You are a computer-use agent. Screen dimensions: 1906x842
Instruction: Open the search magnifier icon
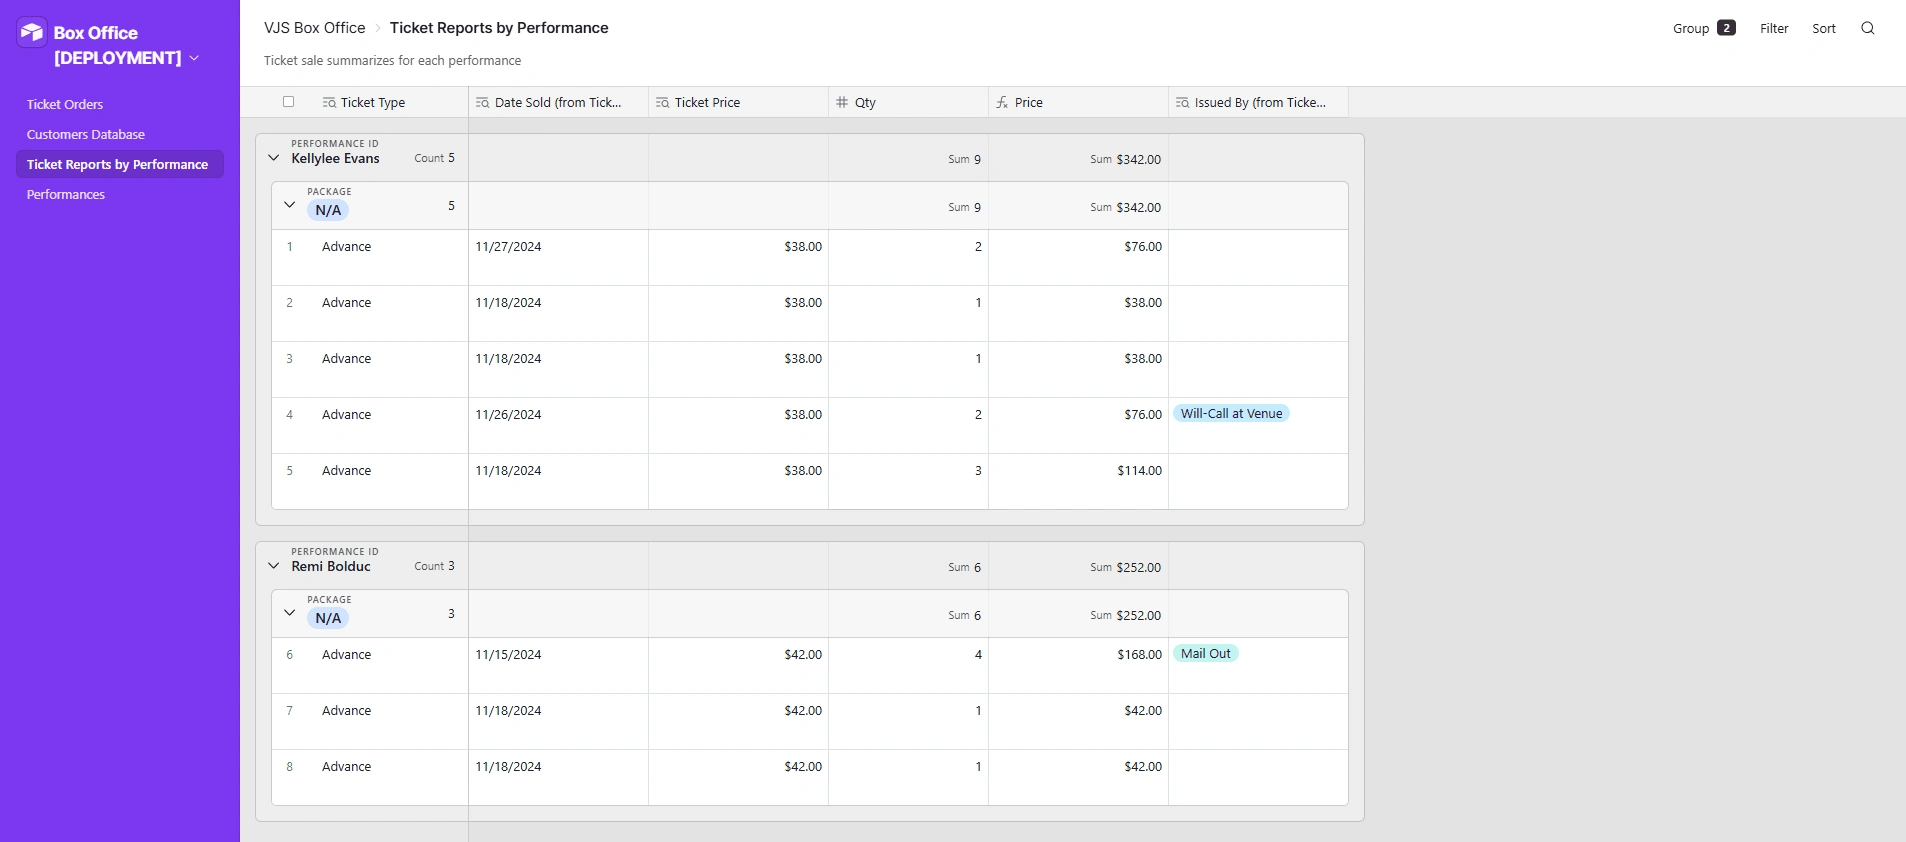(x=1867, y=28)
